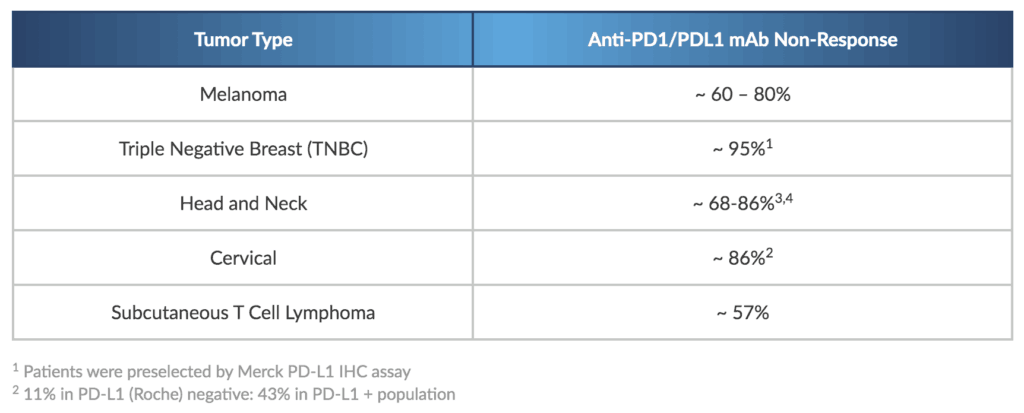Select the Triple Negative Breast row label

[x=243, y=149]
